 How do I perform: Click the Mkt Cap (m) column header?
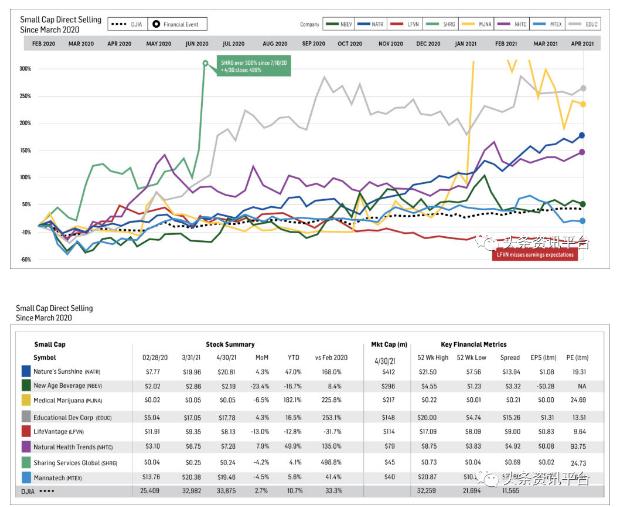(388, 344)
